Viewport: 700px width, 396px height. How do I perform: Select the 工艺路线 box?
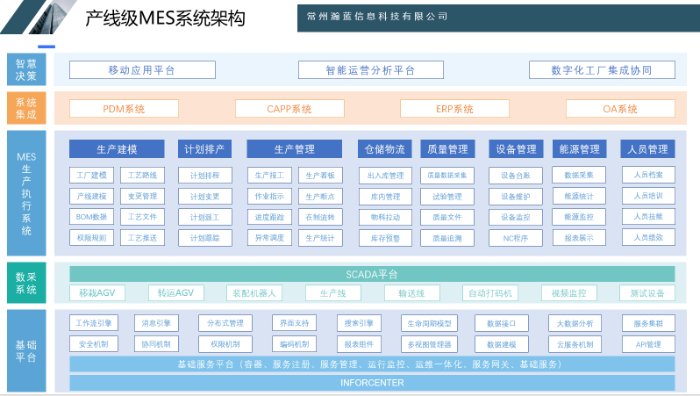point(142,175)
